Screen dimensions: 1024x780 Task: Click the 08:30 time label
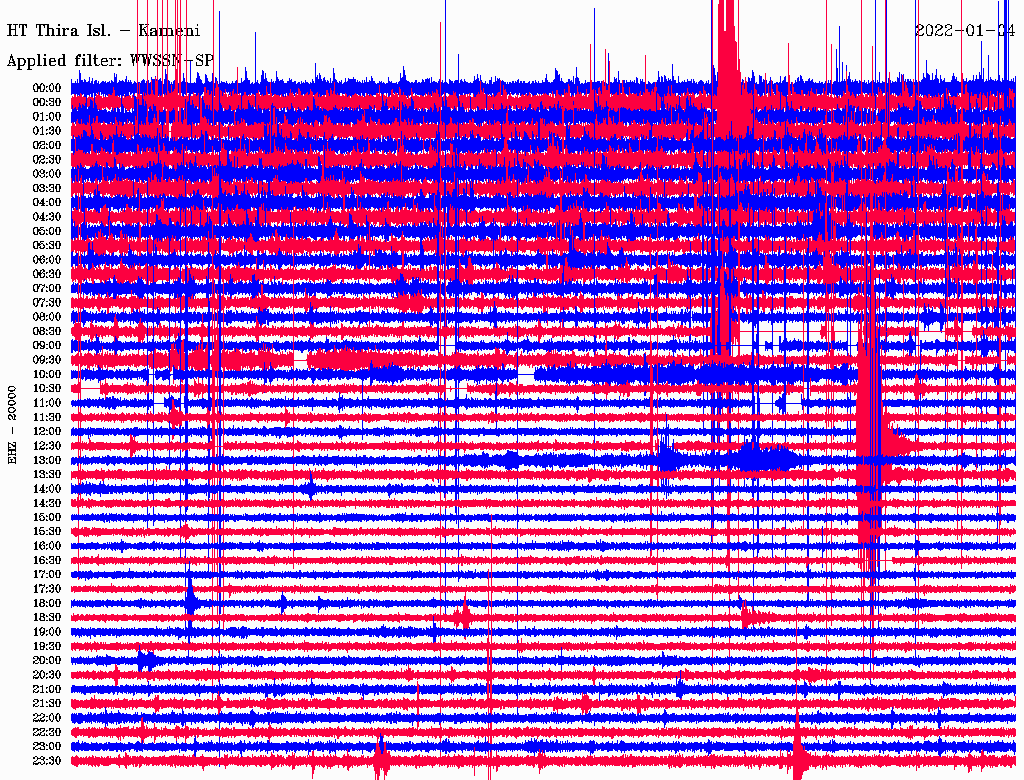point(47,331)
